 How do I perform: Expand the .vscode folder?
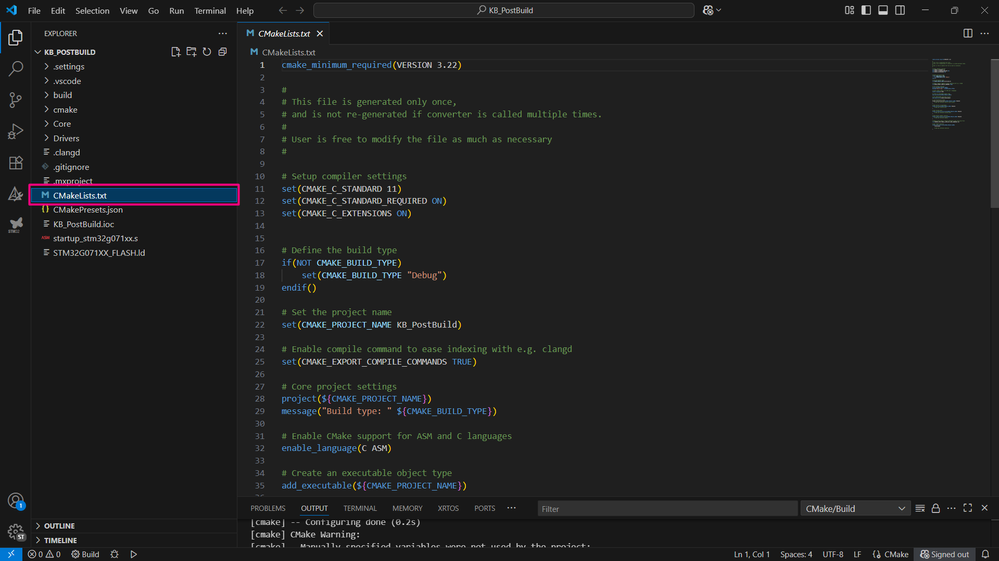(x=134, y=81)
